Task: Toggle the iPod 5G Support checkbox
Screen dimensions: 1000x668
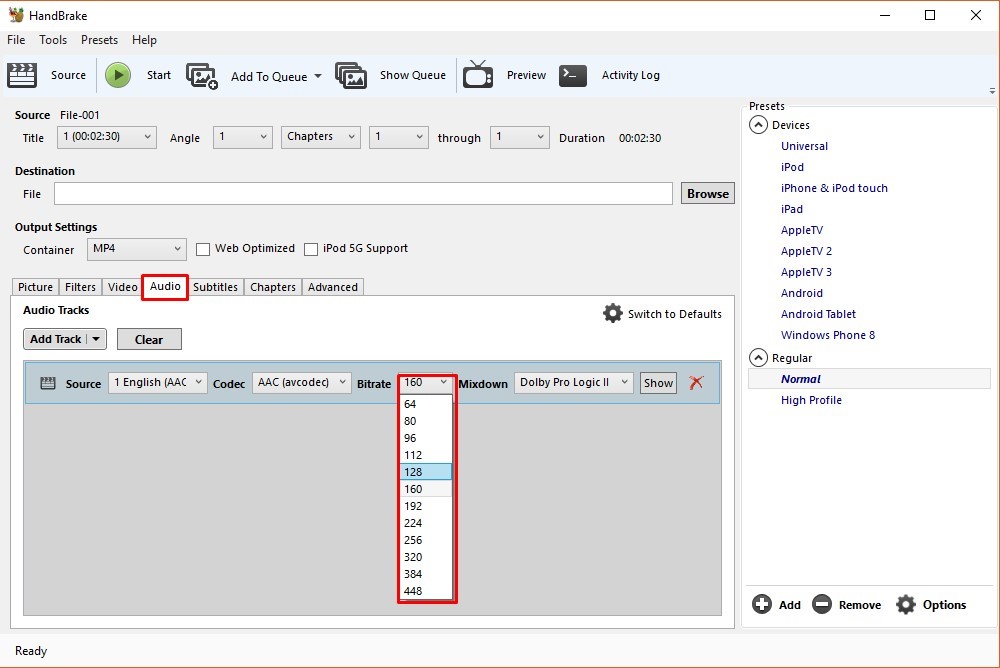Action: point(311,249)
